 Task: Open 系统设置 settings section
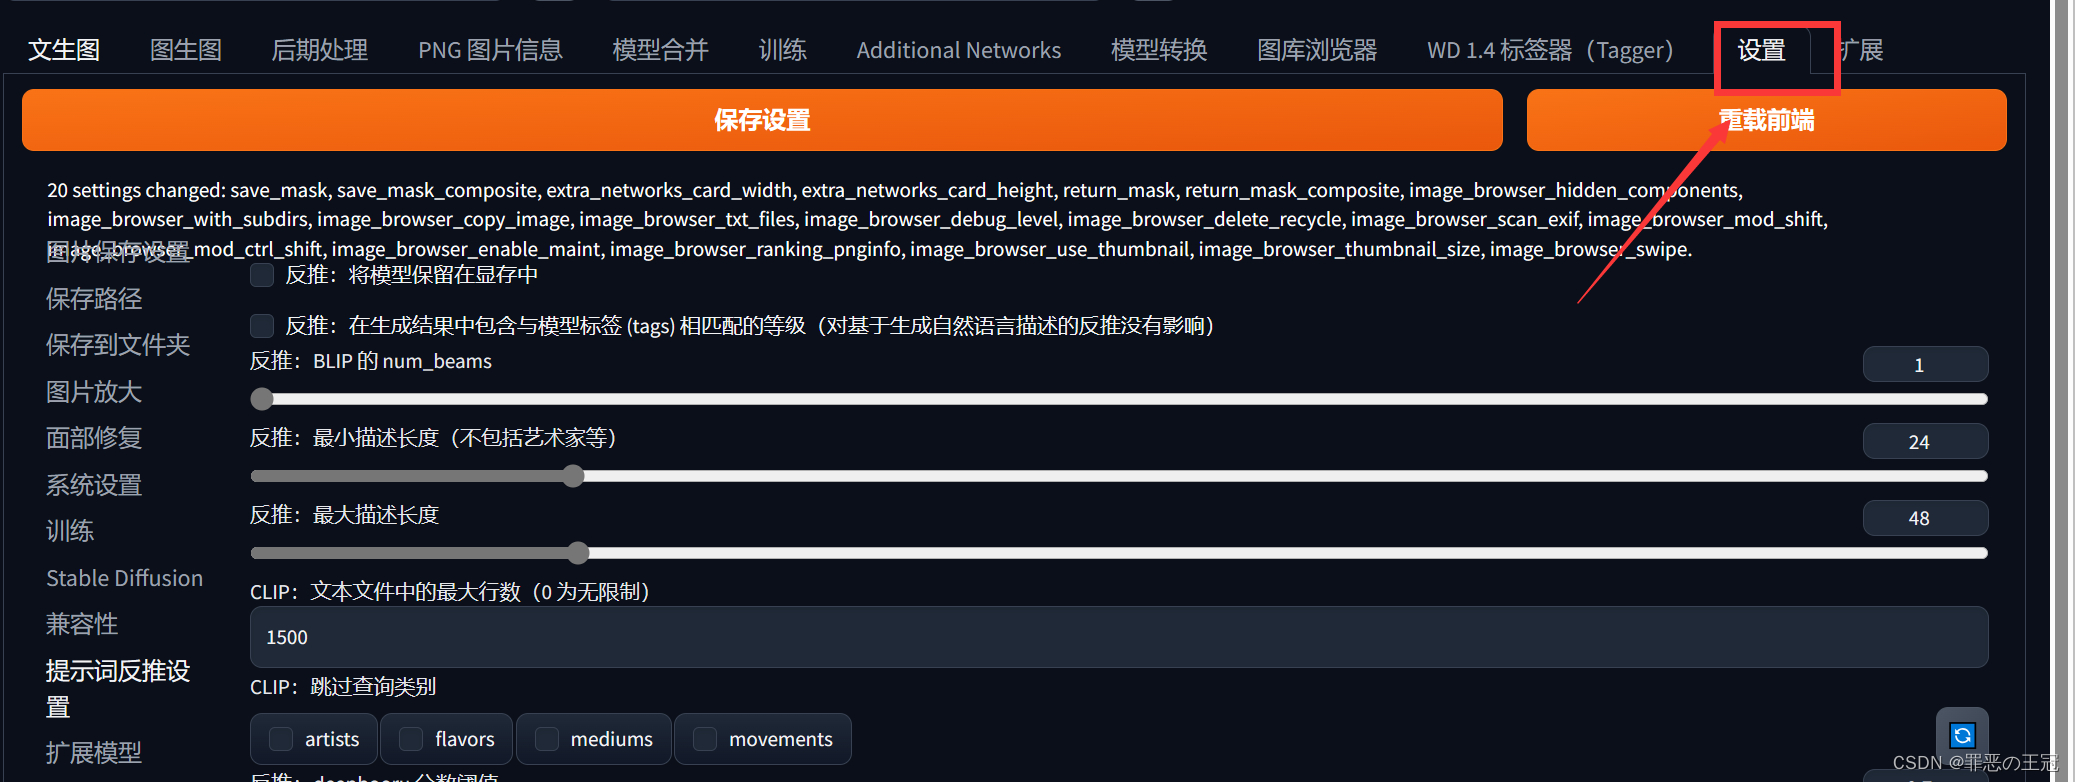coord(94,485)
